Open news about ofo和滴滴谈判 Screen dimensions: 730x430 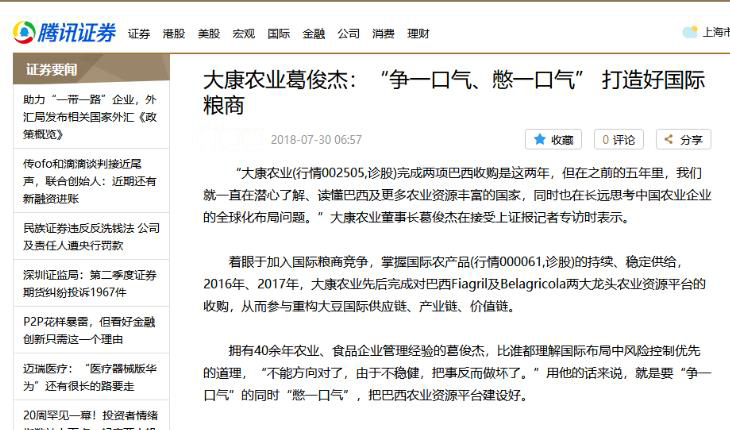(90, 181)
